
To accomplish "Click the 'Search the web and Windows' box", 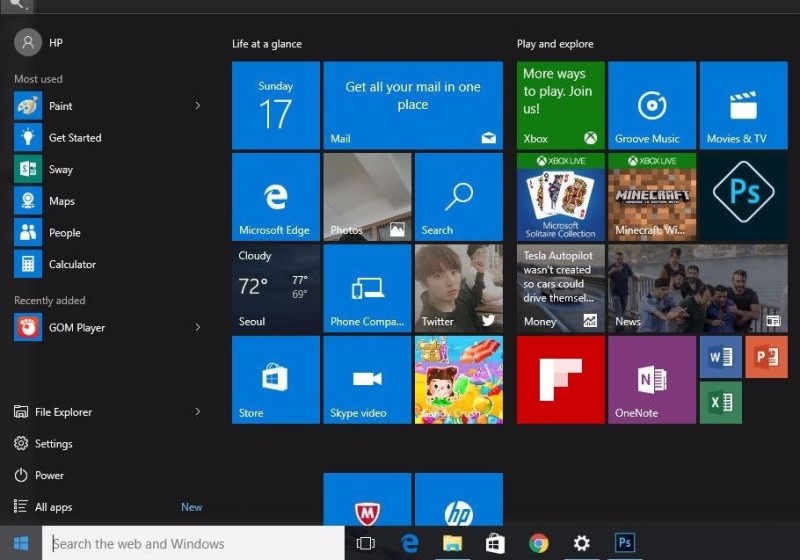I will tap(193, 543).
